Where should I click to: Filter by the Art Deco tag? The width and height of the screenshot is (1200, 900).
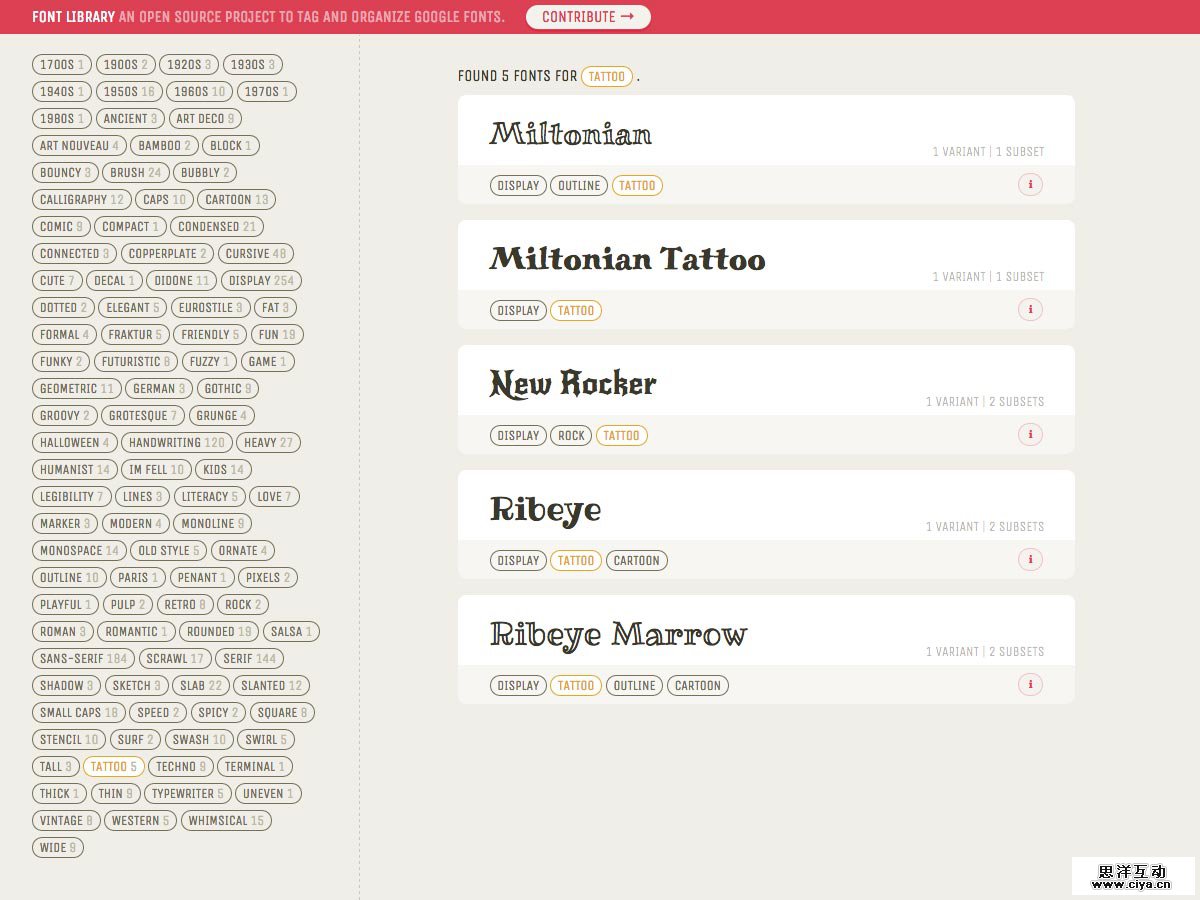(205, 119)
